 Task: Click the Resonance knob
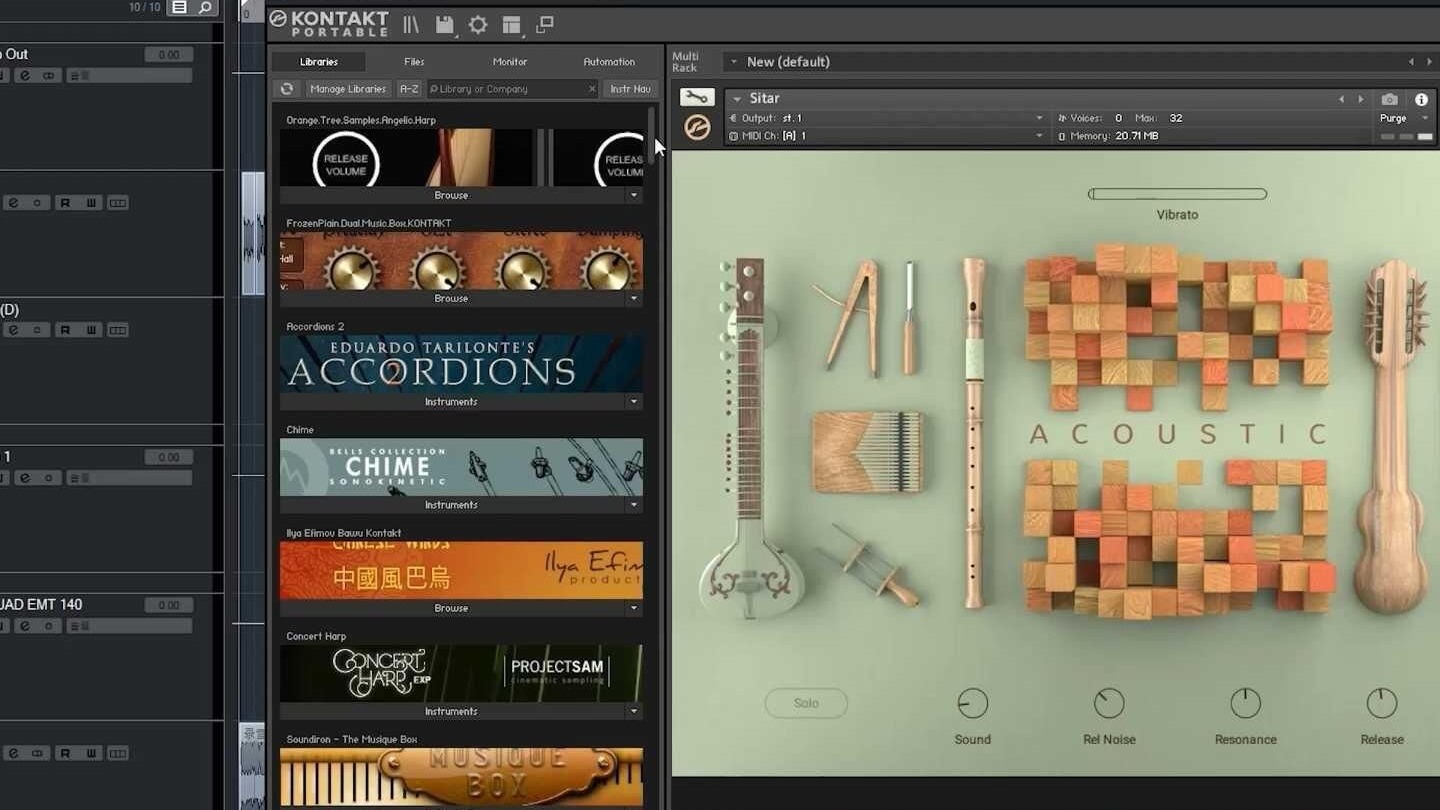1245,703
